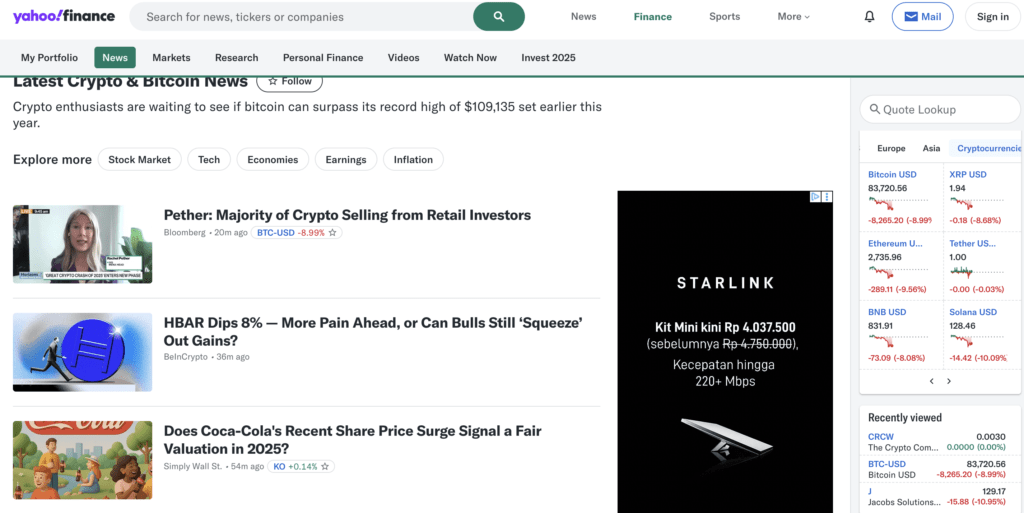Open Markets in the navigation bar

click(x=171, y=58)
